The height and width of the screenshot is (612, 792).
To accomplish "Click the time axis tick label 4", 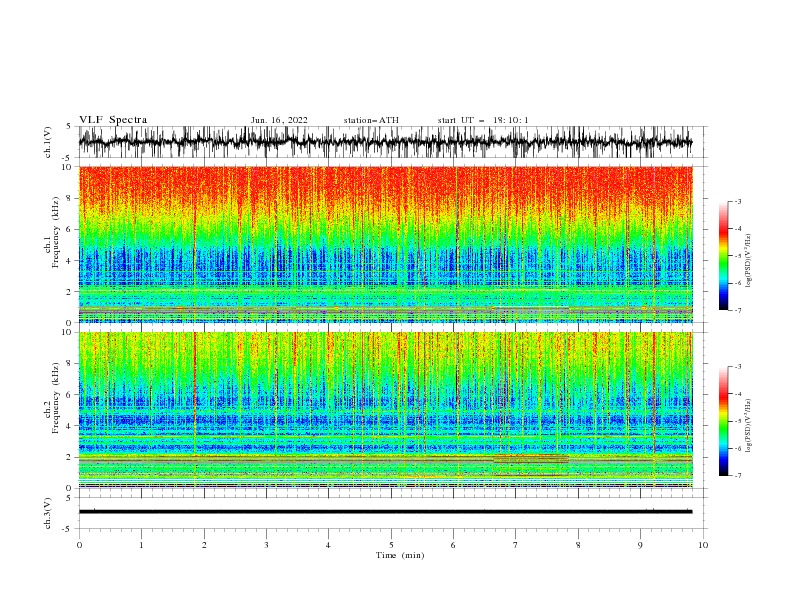I will (328, 545).
